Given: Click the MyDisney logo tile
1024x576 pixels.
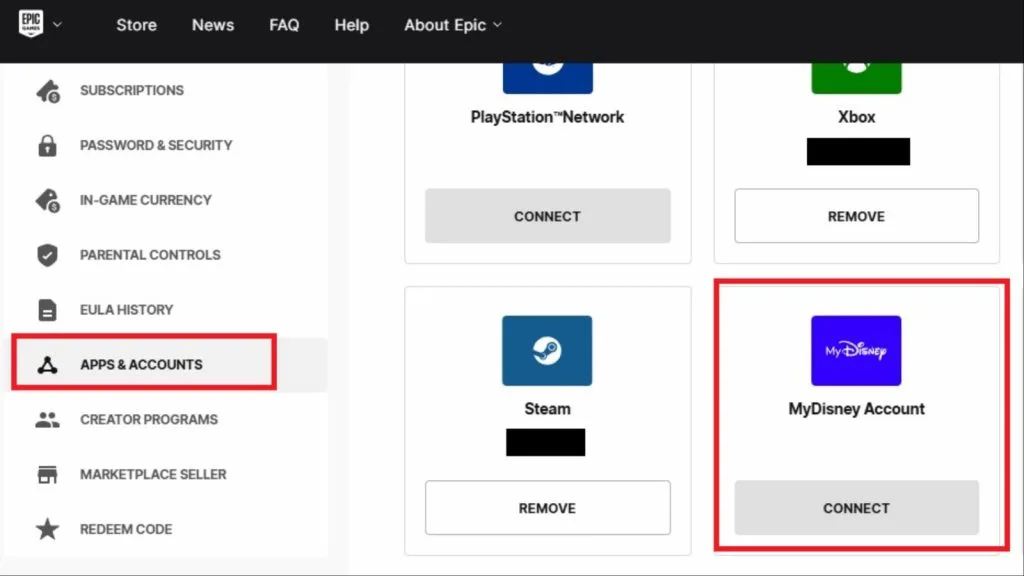Looking at the screenshot, I should [x=856, y=351].
